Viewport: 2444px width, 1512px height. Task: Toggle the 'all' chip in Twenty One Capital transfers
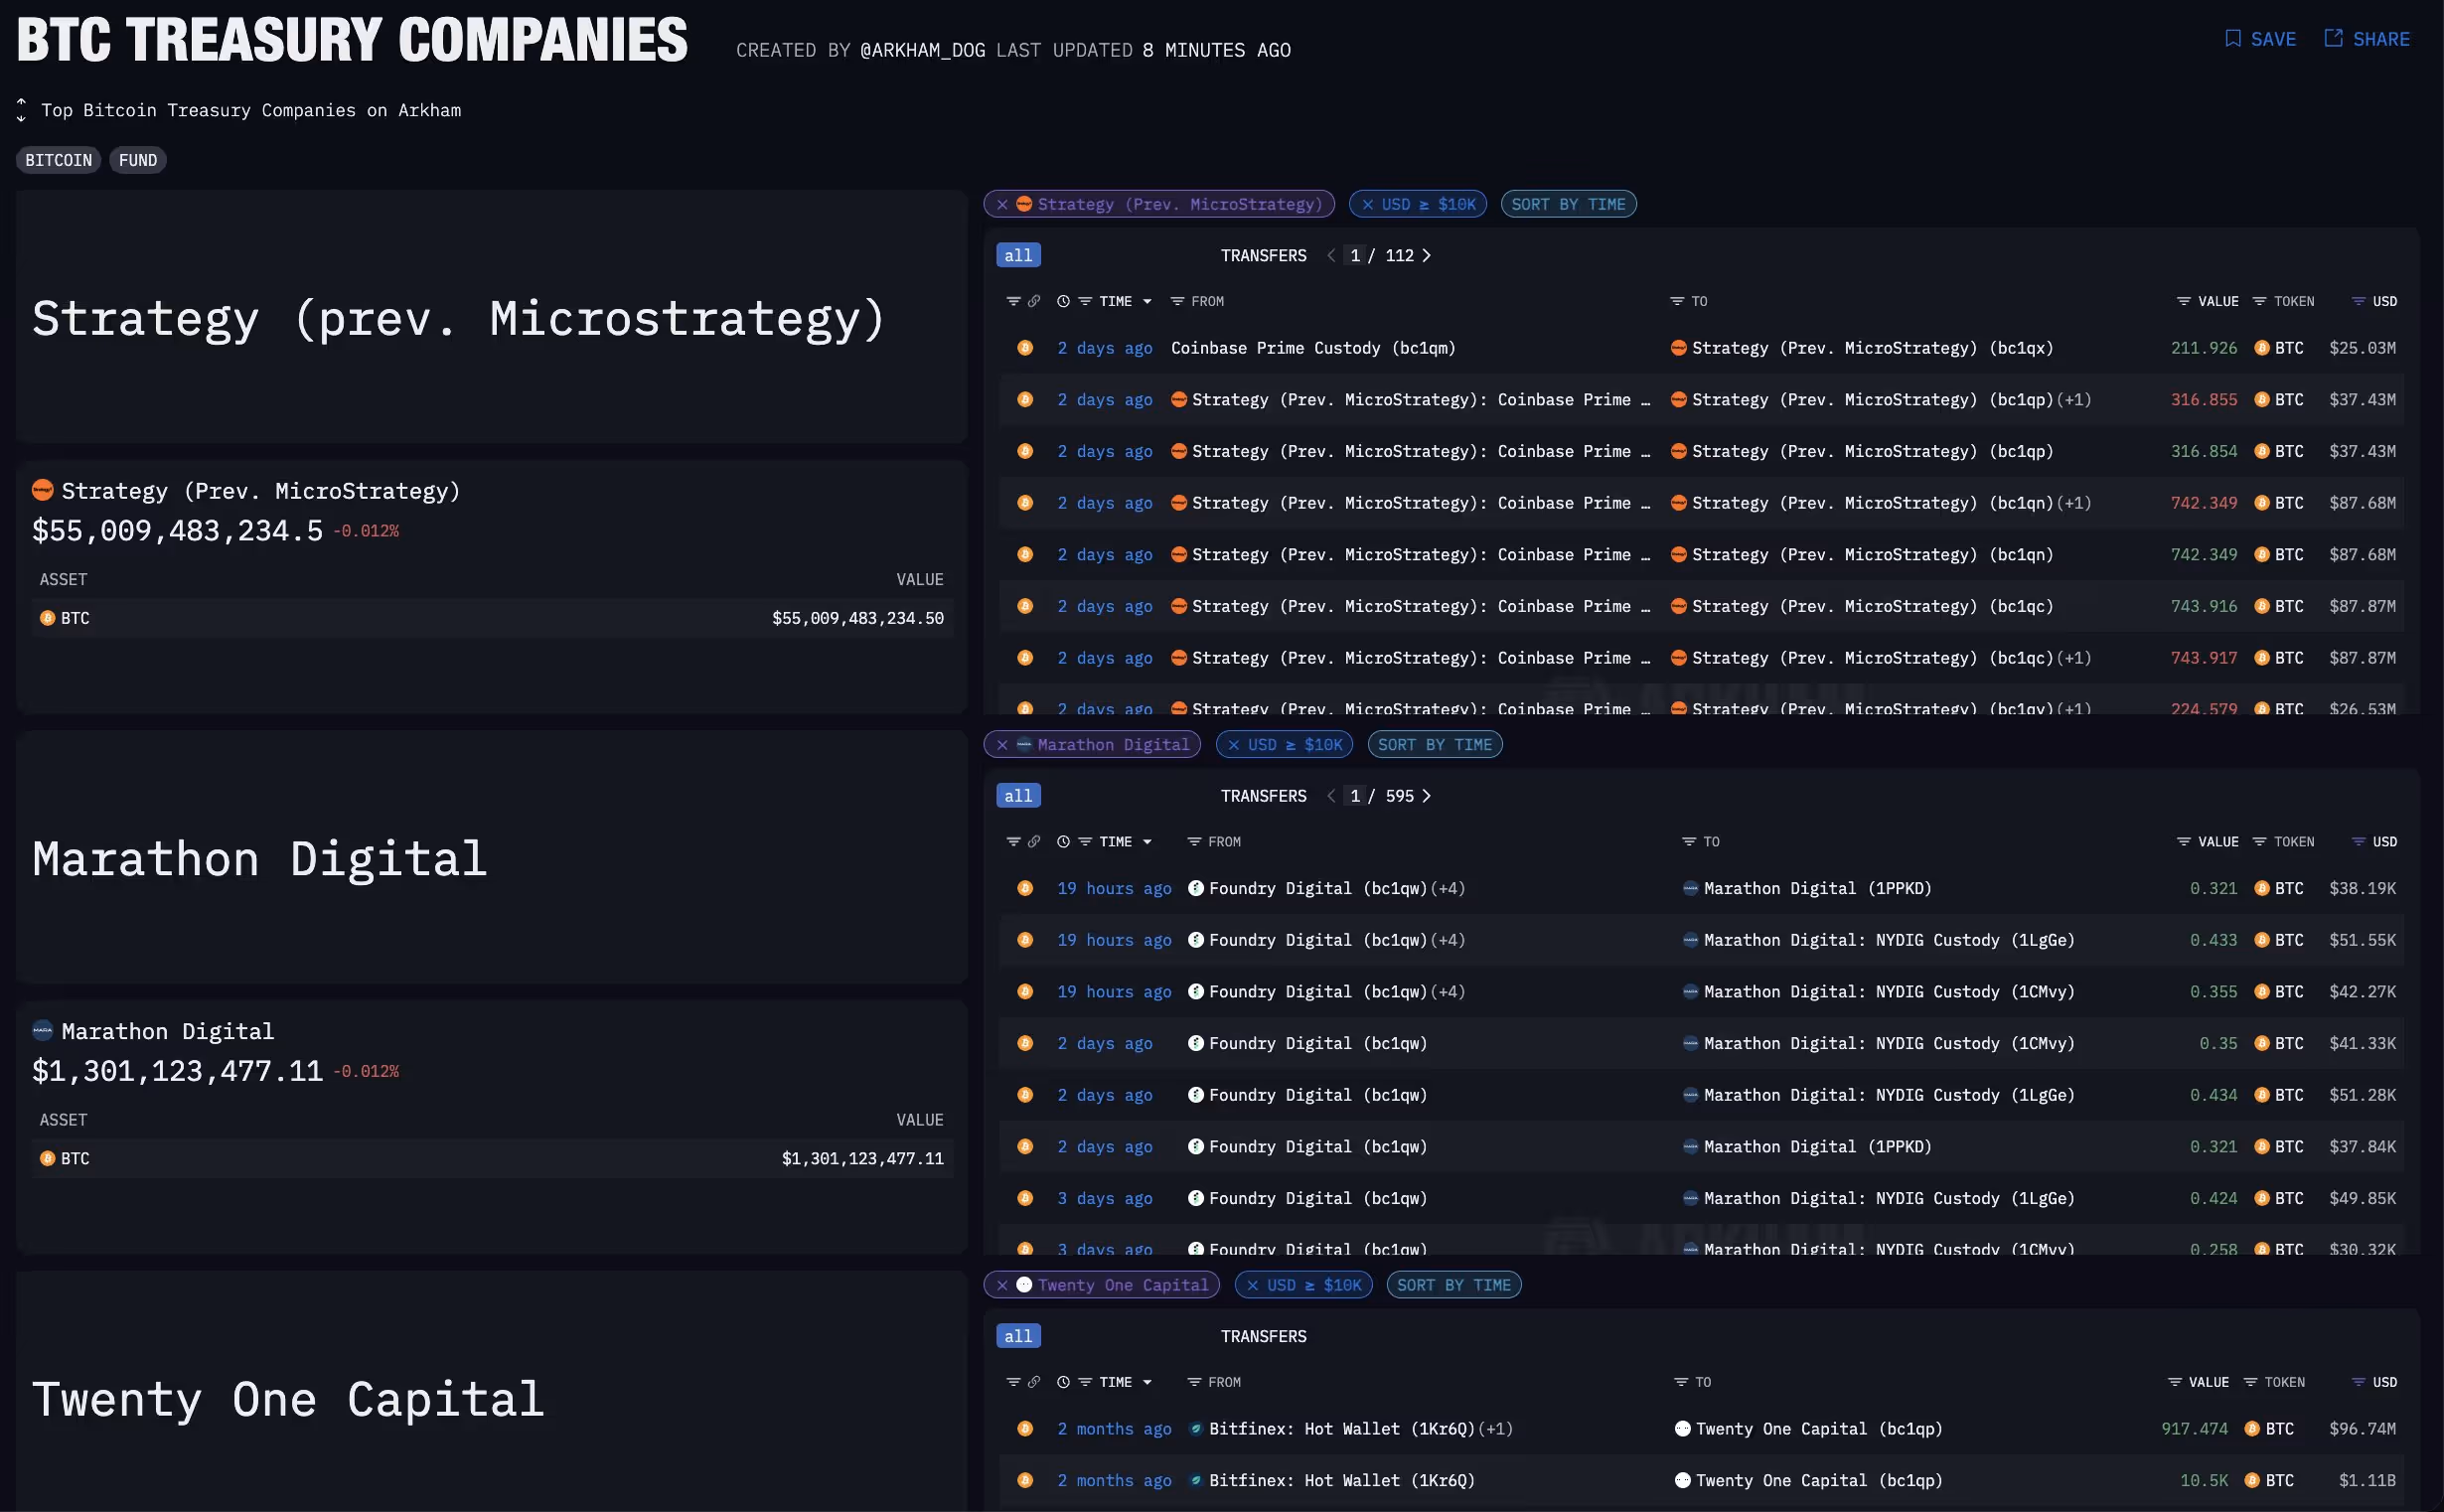click(x=1018, y=1336)
